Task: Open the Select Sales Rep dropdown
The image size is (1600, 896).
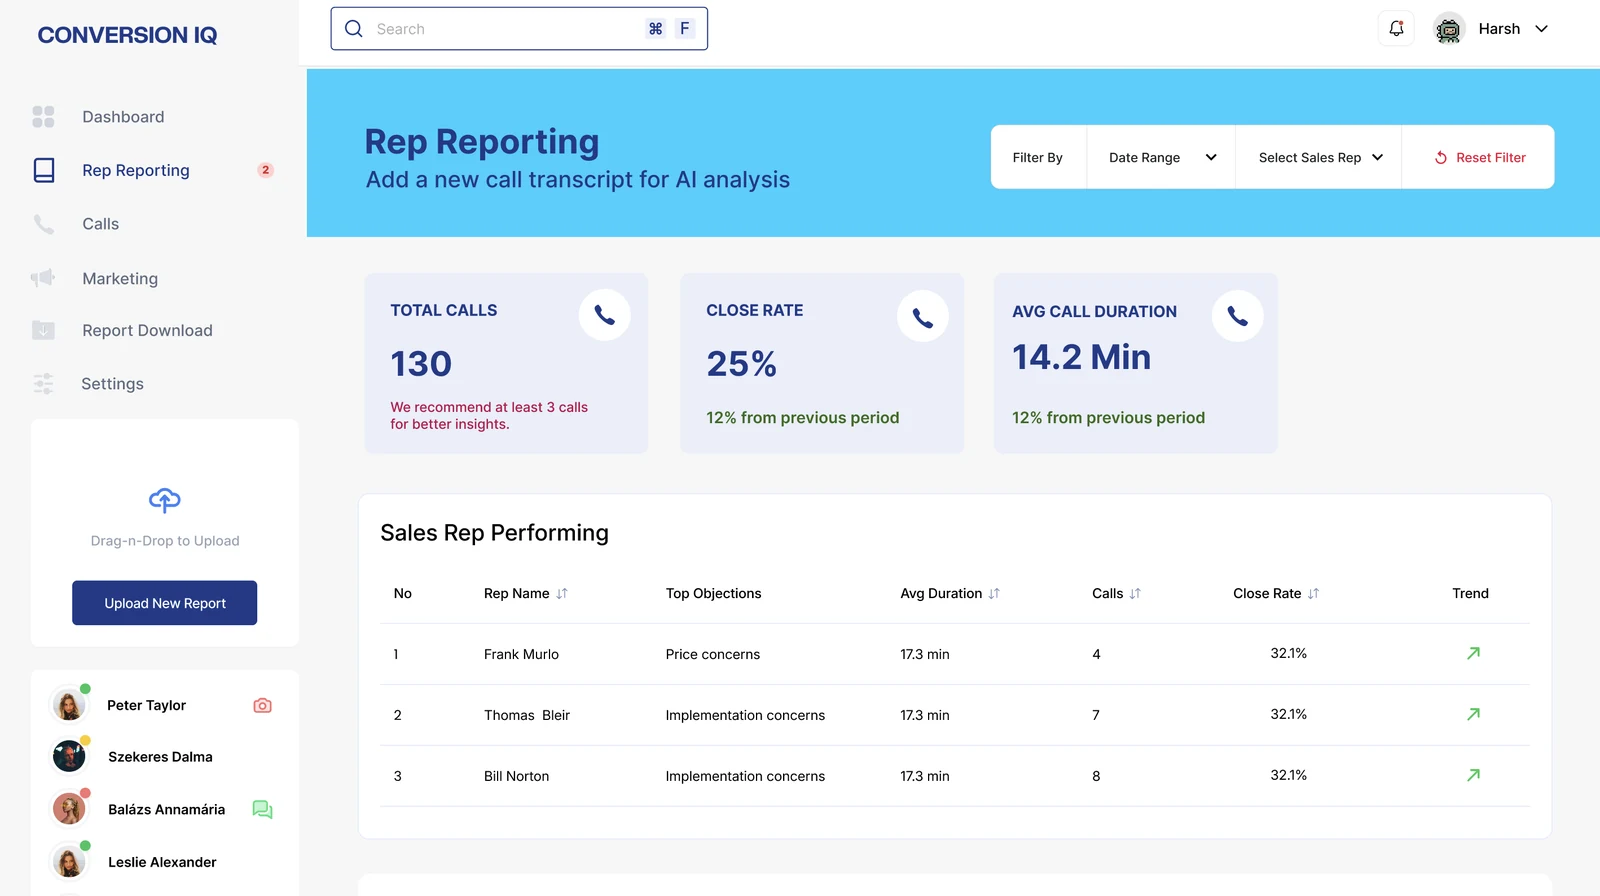Action: pos(1320,157)
